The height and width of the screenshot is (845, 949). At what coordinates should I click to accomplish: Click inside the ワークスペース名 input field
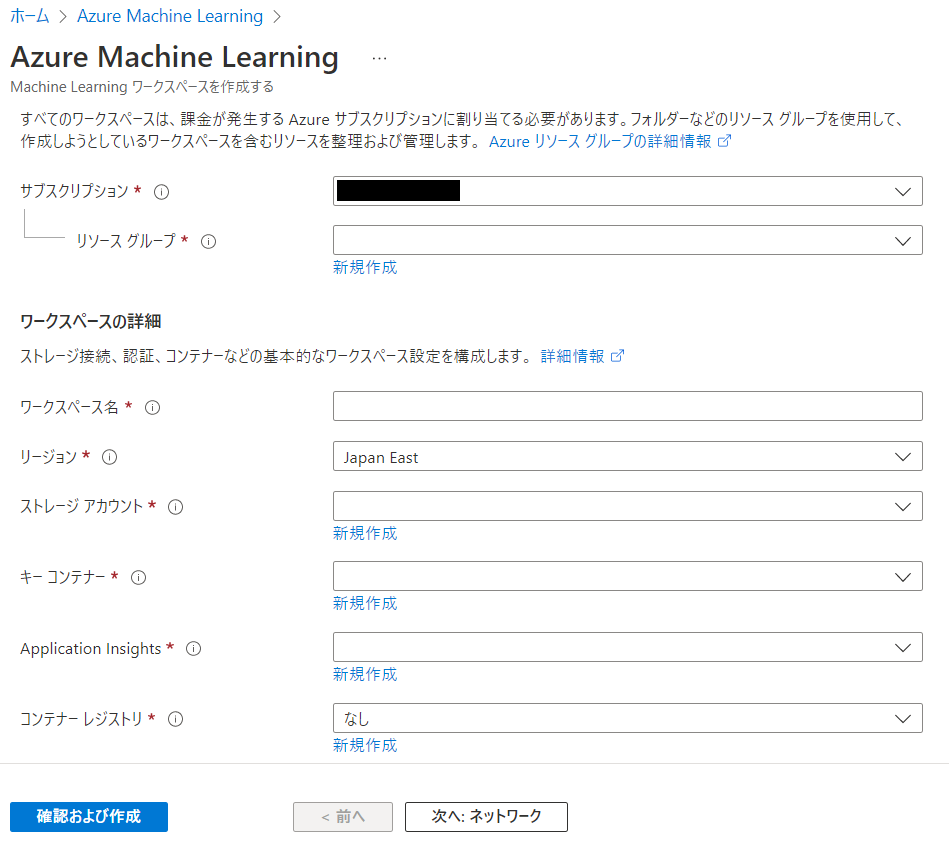click(627, 406)
